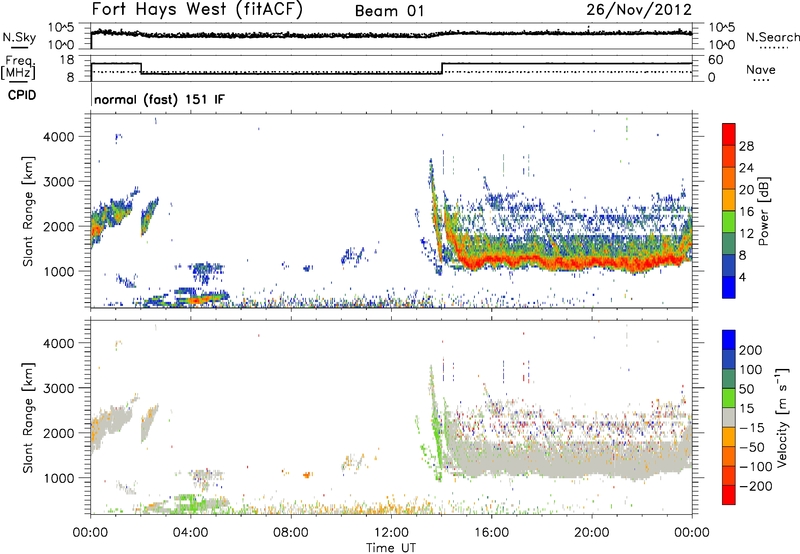Select the "Beam 01" header label
Screen dimensions: 800x554
389,11
